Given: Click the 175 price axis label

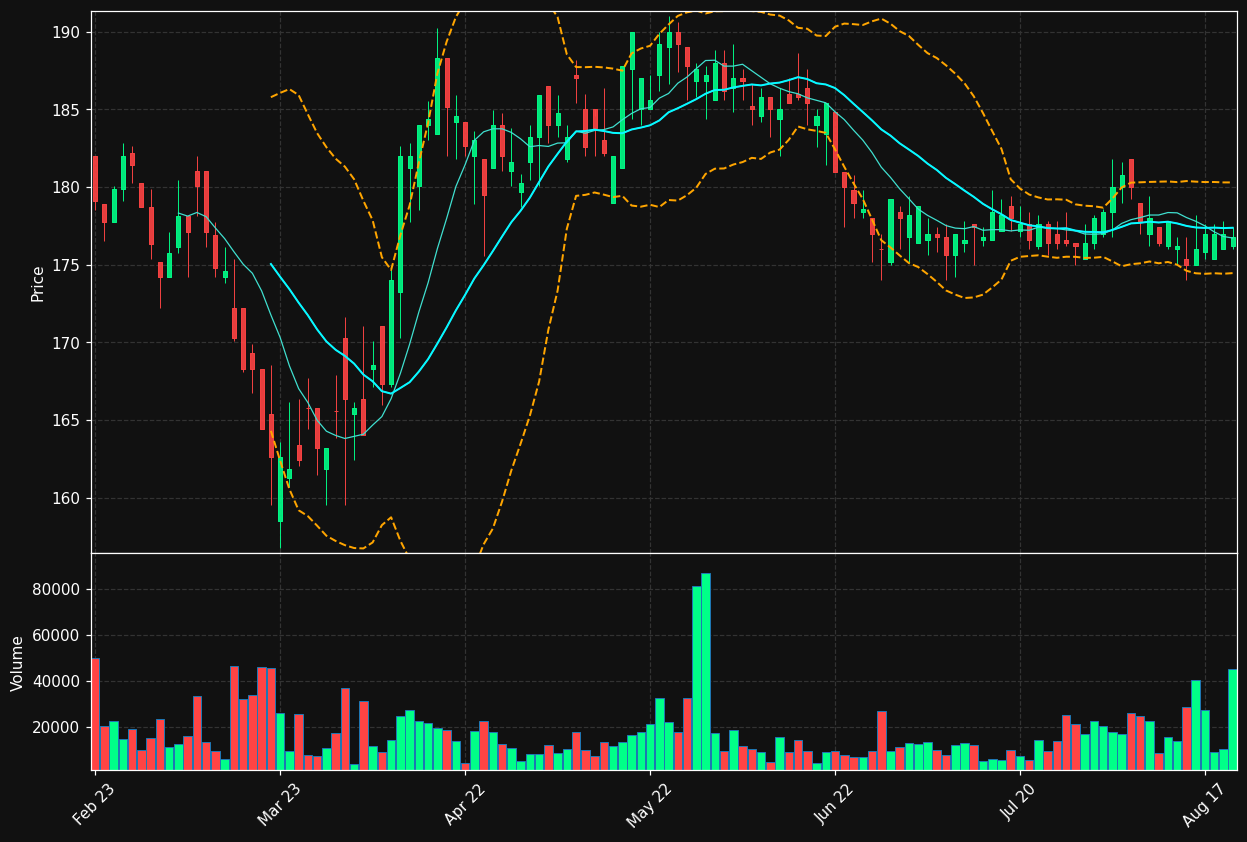Looking at the screenshot, I should [66, 266].
